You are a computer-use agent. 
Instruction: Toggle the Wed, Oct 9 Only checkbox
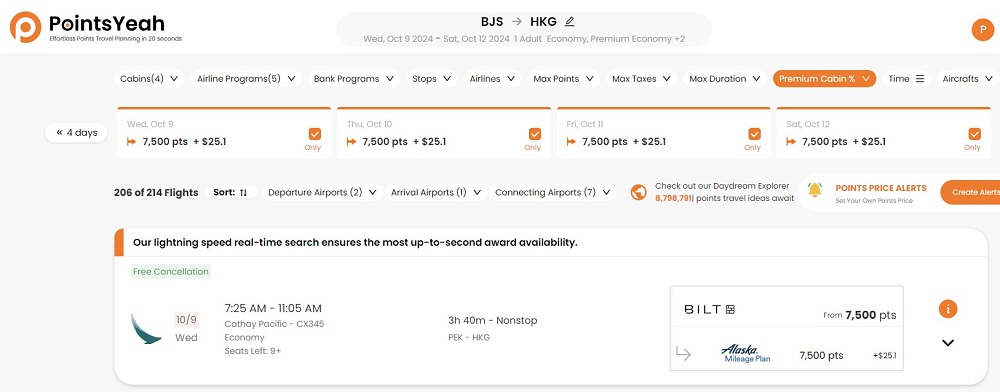coord(314,134)
